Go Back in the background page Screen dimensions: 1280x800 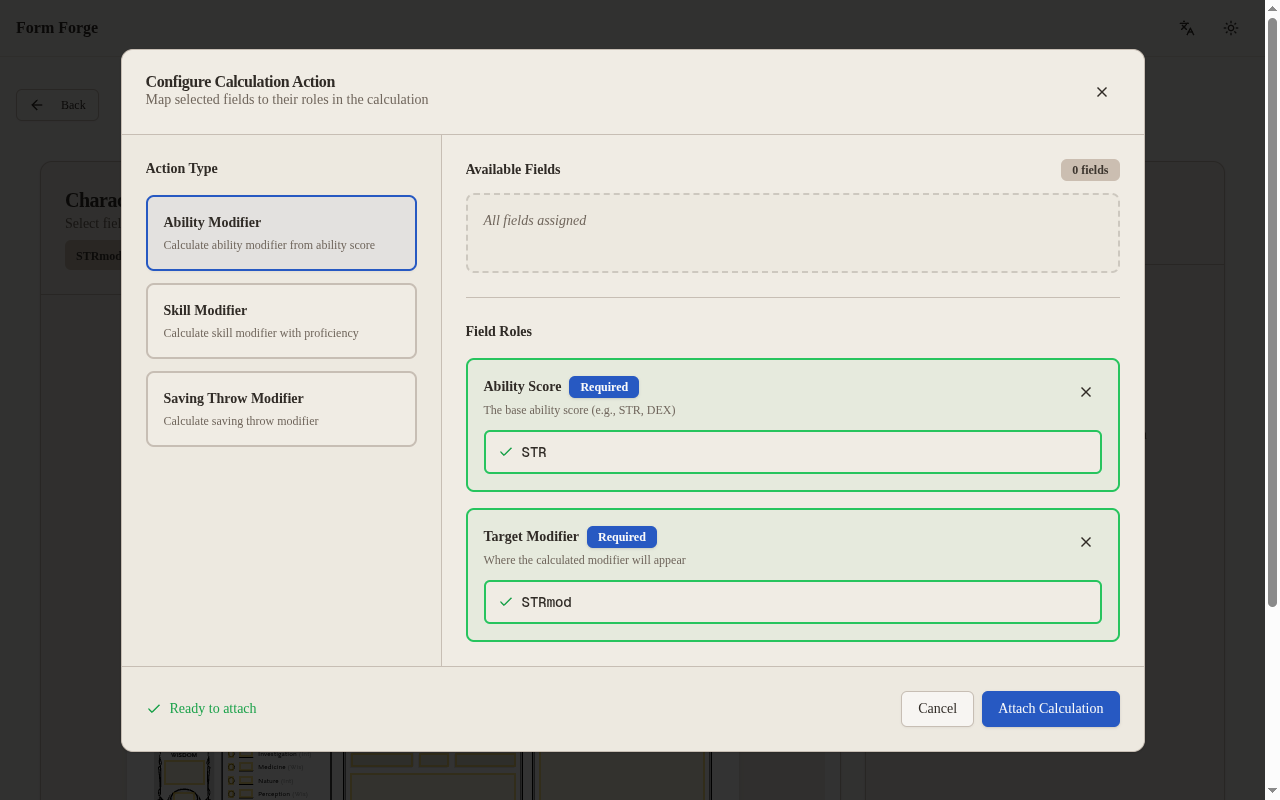pyautogui.click(x=57, y=105)
